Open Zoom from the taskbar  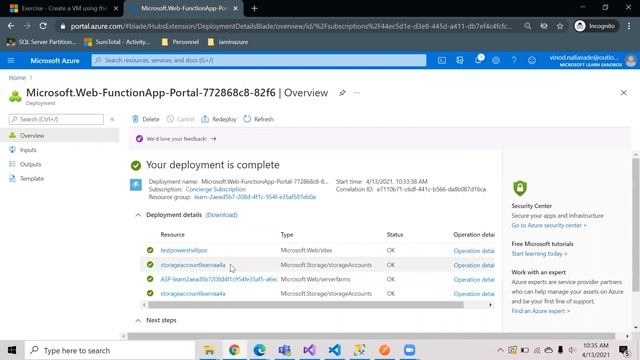(409, 350)
